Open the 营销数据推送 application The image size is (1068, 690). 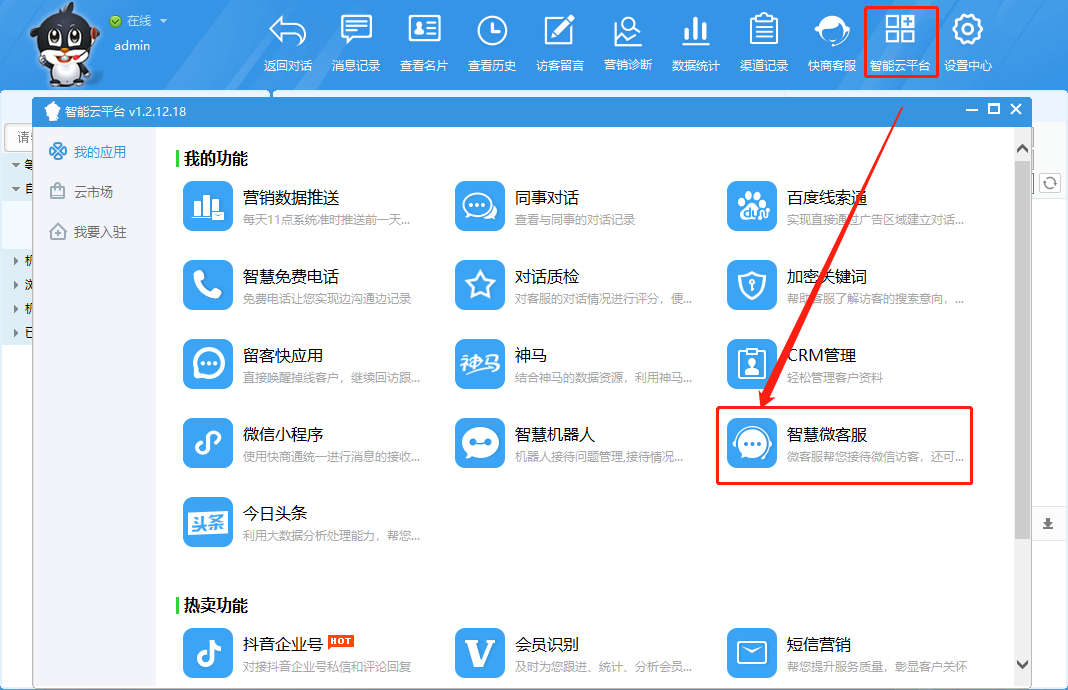(208, 207)
